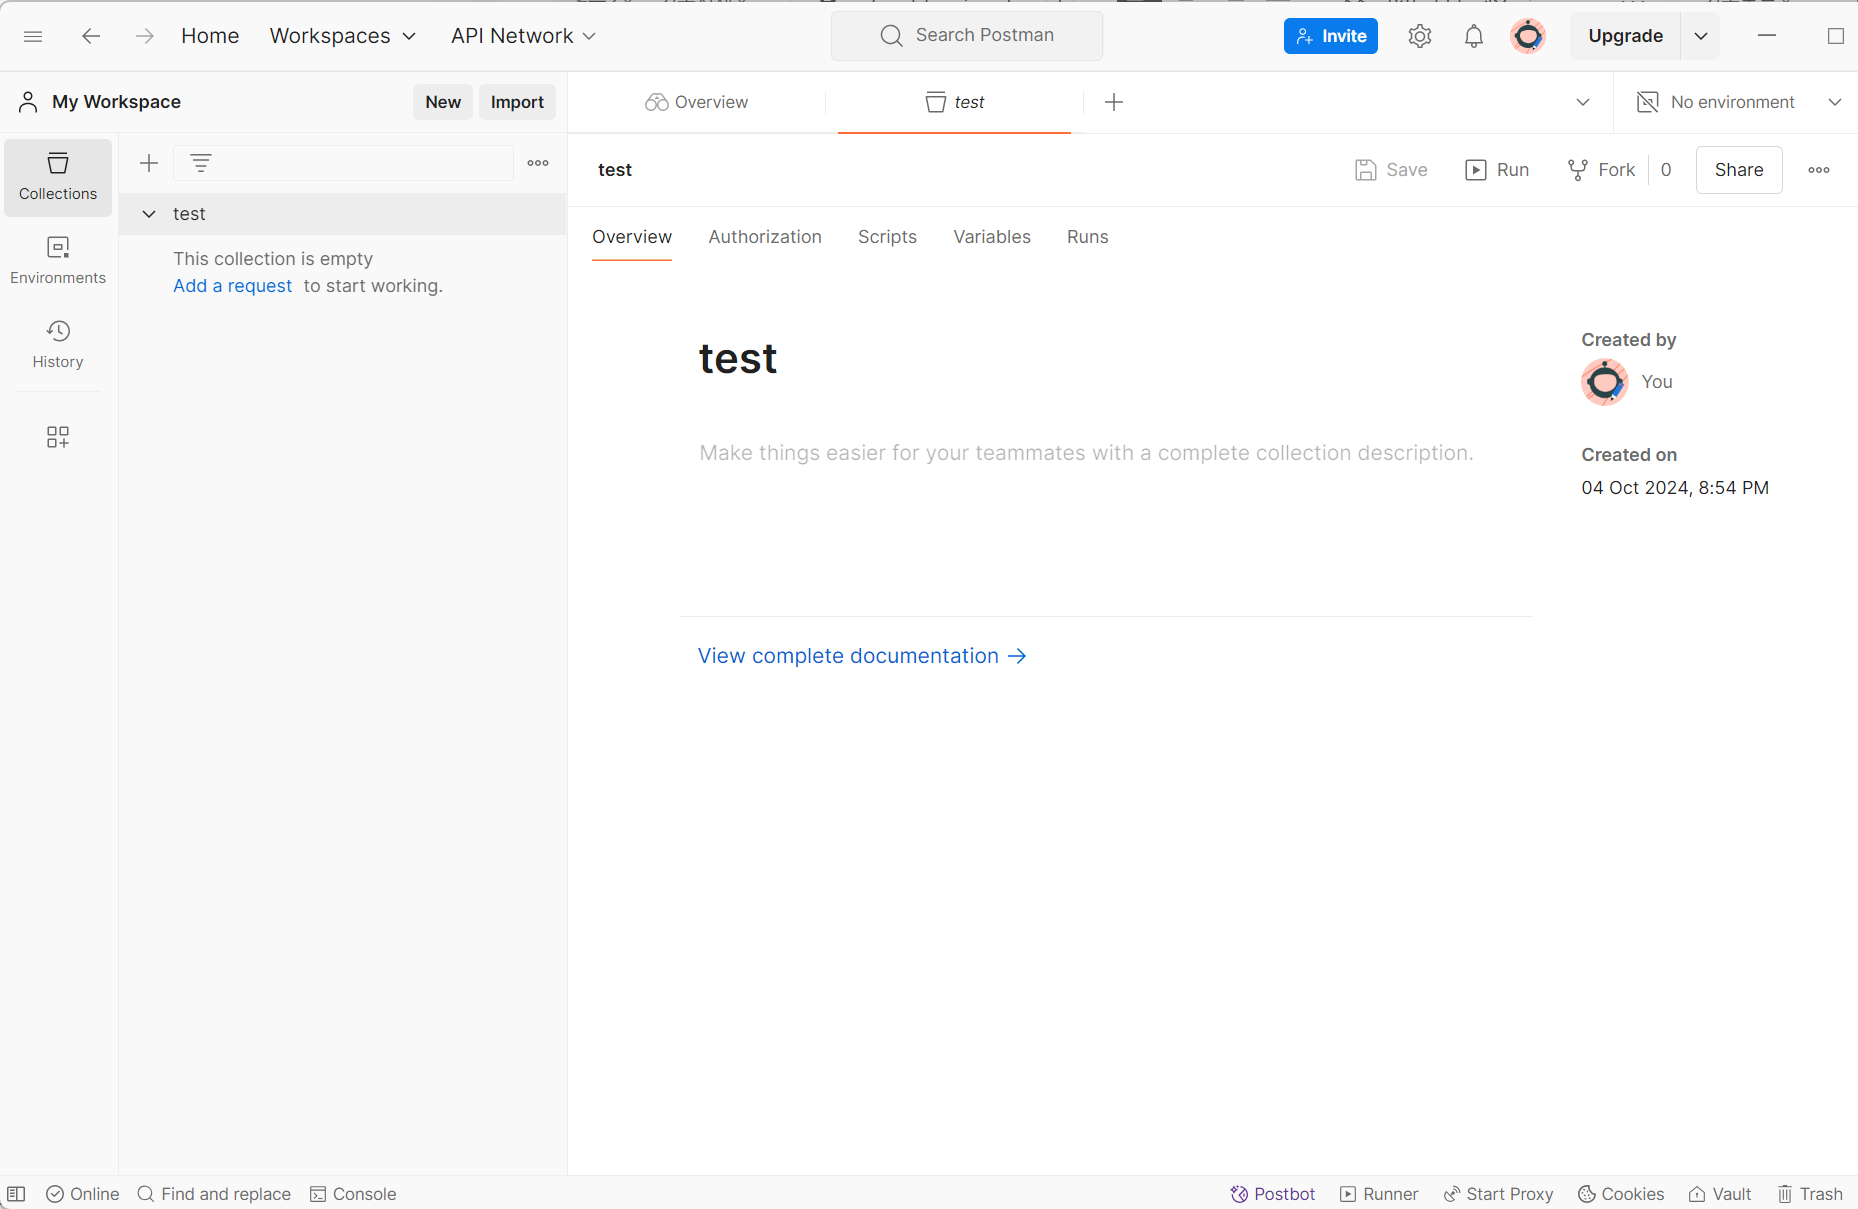Select the collection Overview subtab

point(632,237)
